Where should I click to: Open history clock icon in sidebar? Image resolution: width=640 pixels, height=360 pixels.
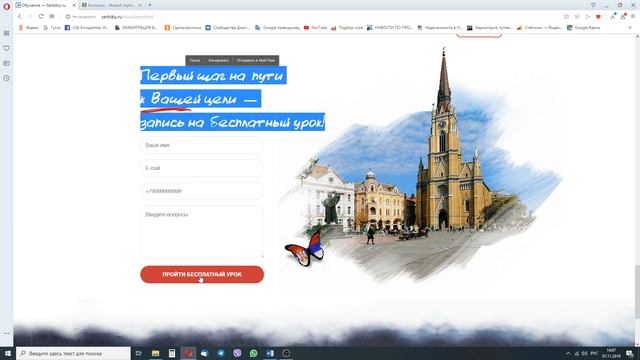click(x=7, y=78)
